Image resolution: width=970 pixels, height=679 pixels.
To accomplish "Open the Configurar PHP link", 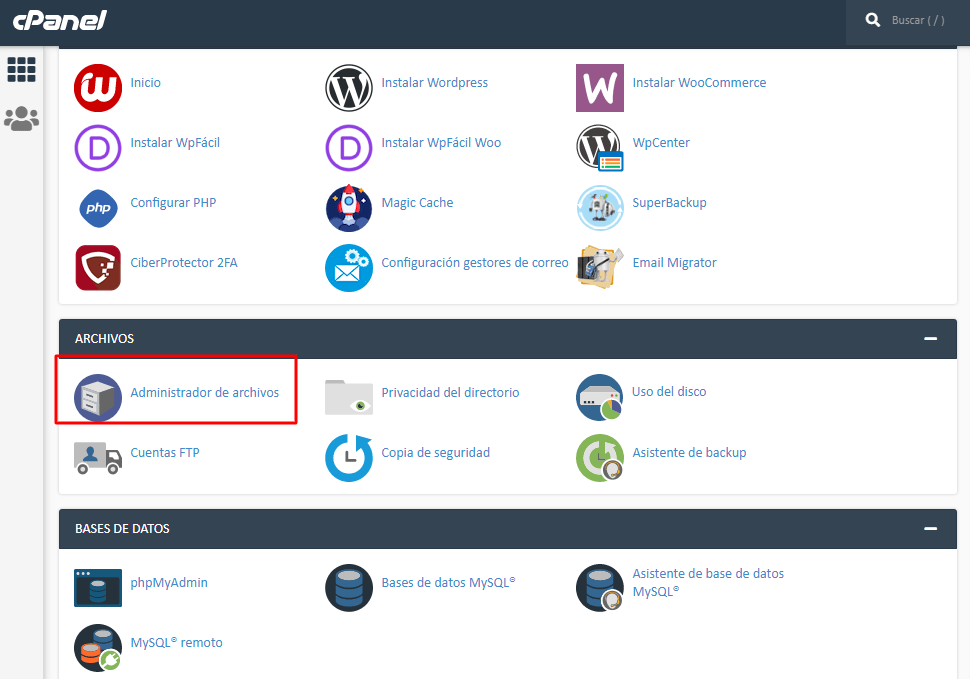I will point(173,203).
